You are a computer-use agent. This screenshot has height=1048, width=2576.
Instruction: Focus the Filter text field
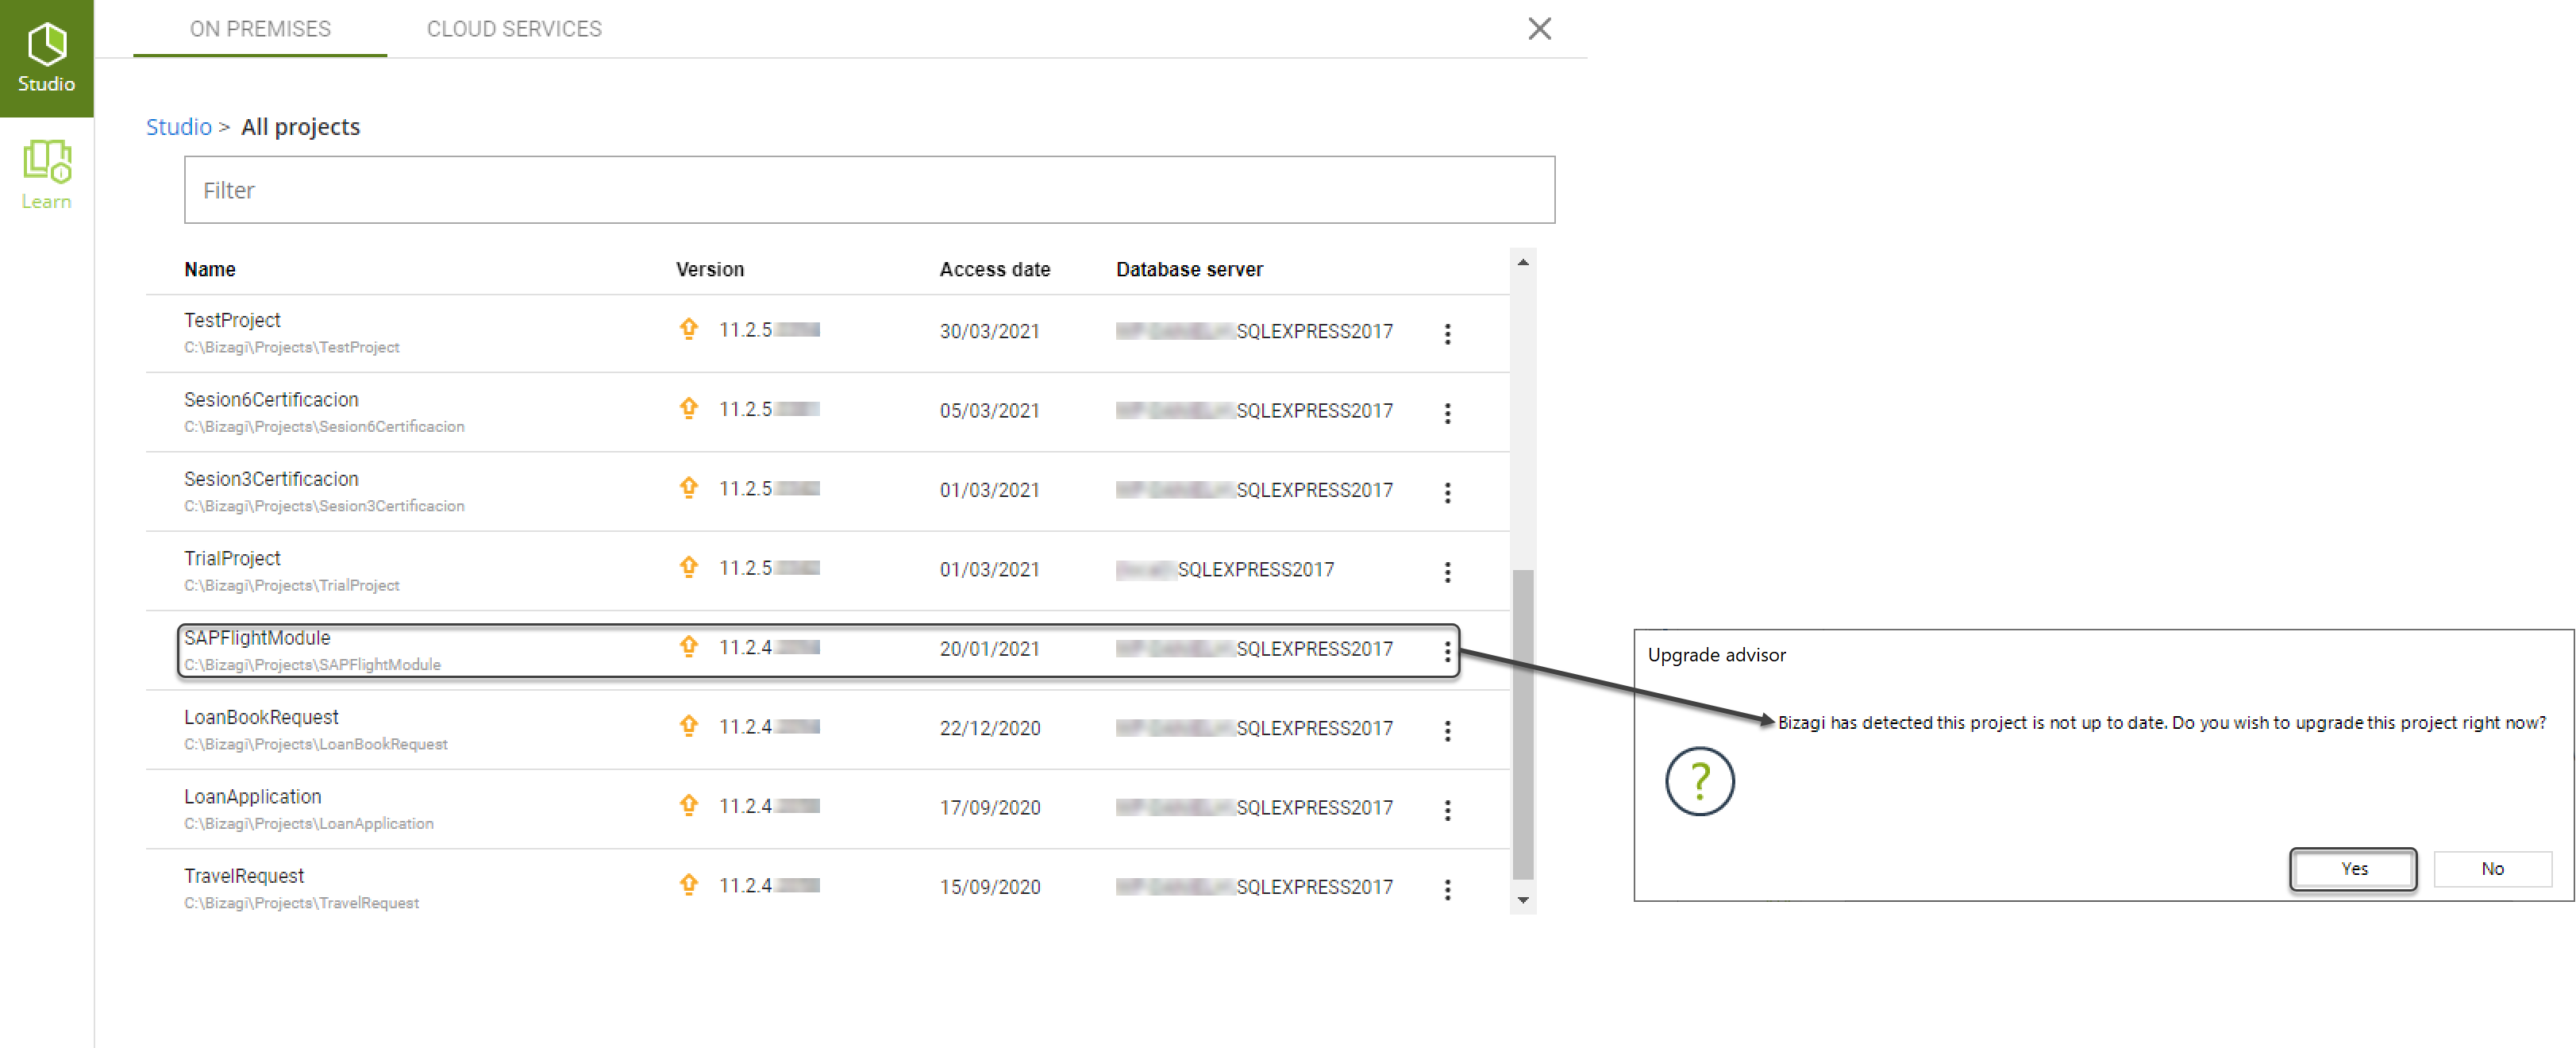(x=869, y=190)
